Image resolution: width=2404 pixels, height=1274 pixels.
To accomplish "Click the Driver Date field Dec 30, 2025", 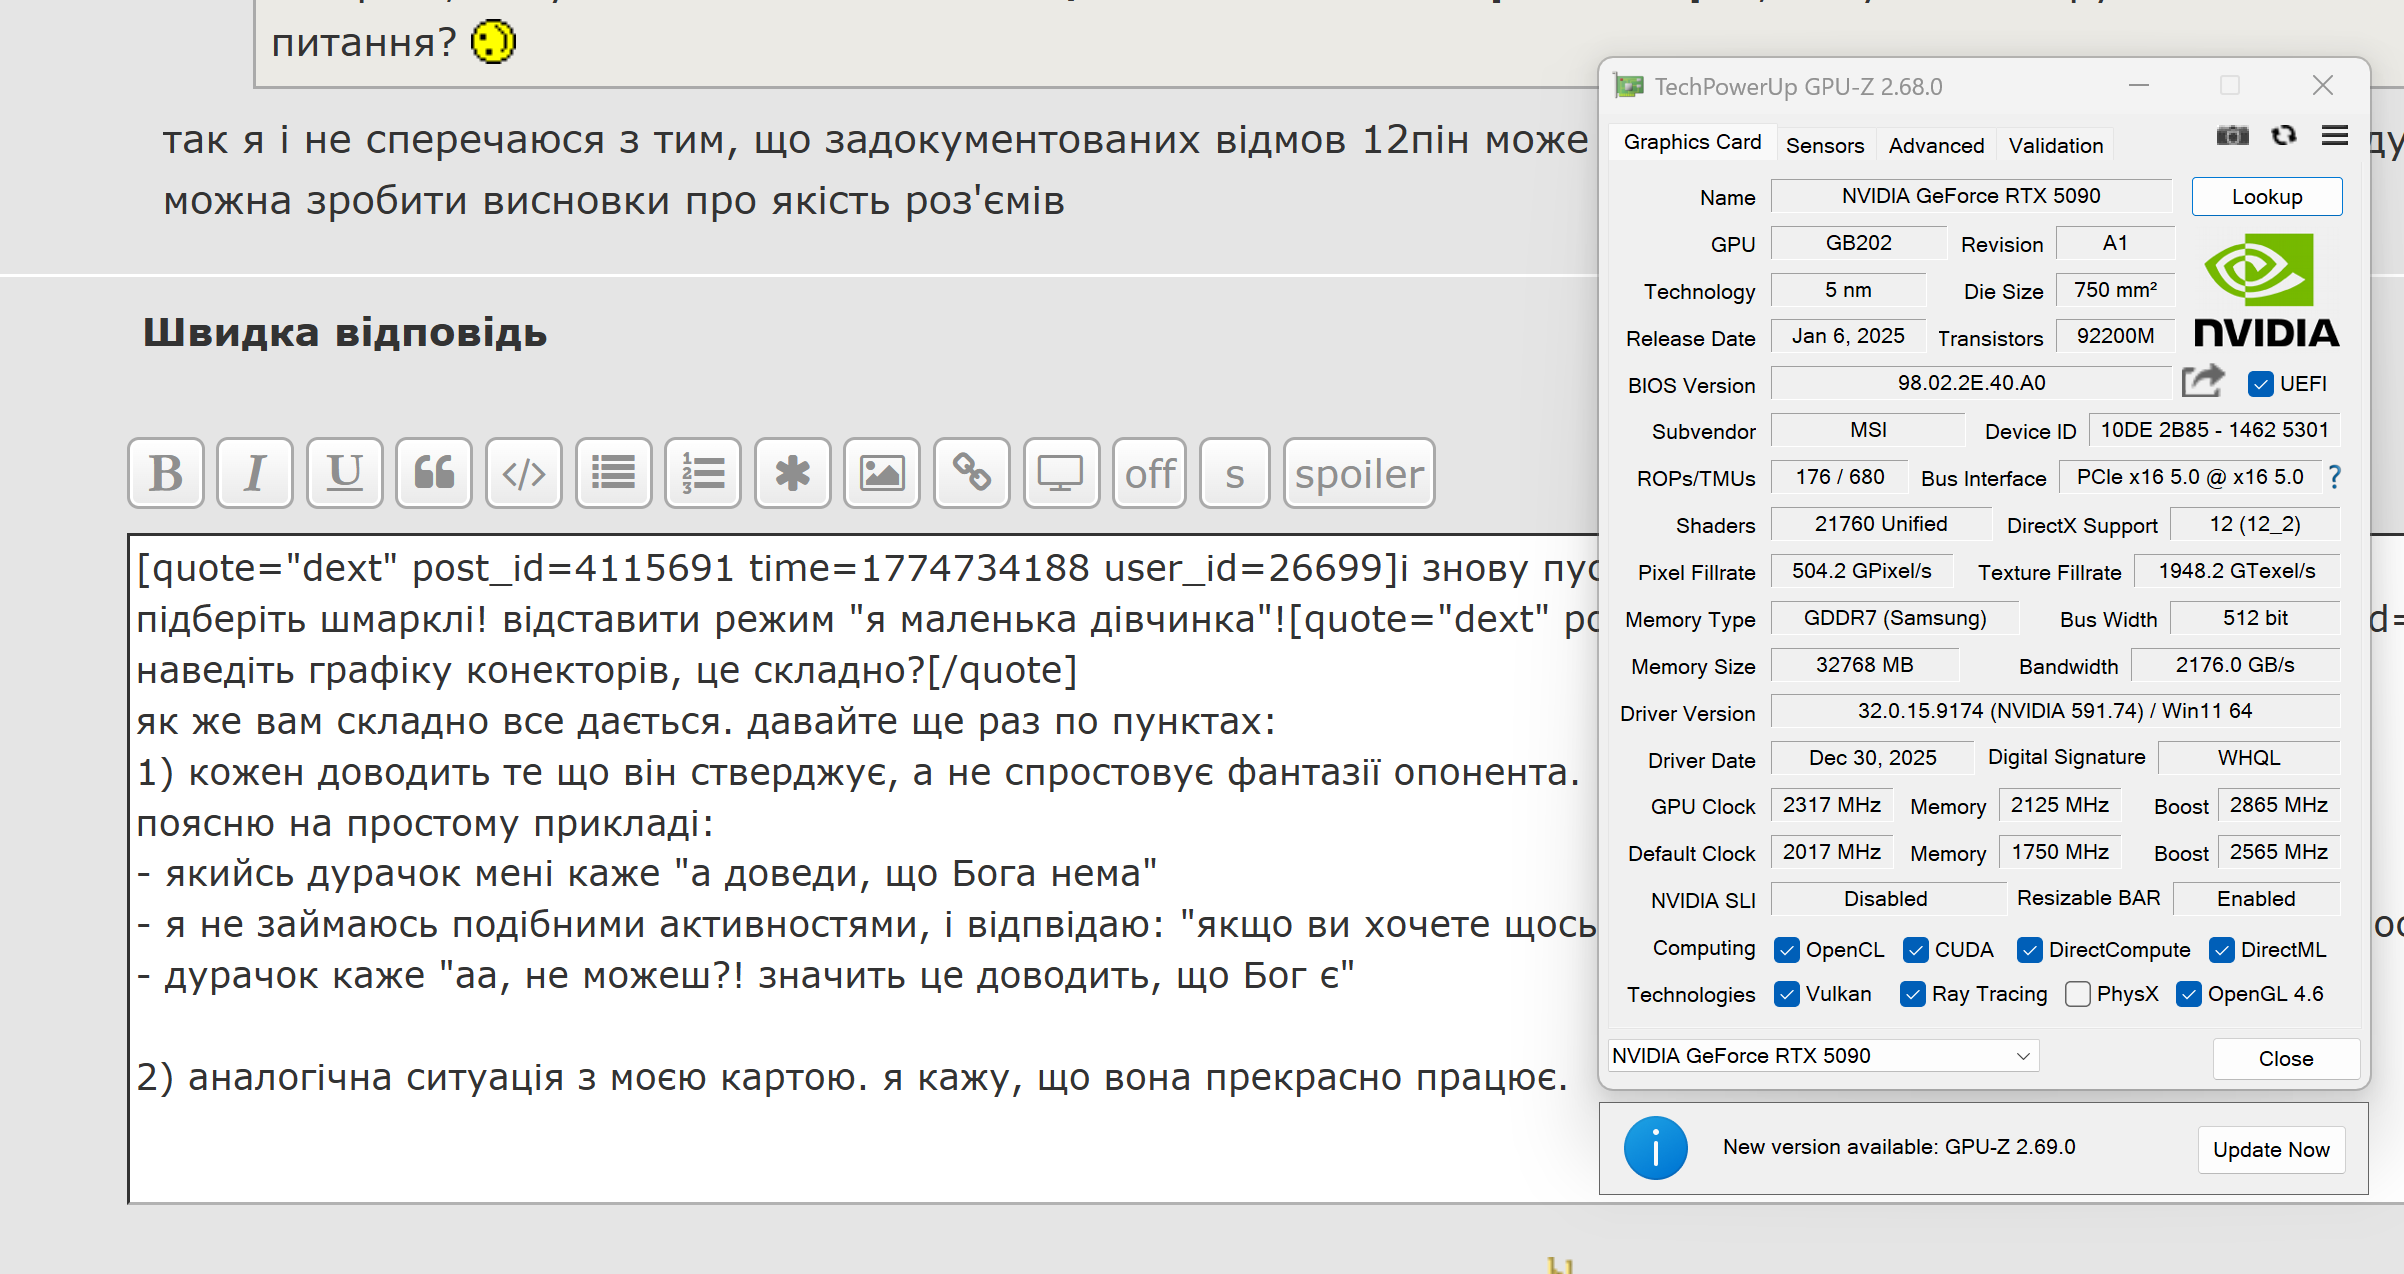I will (1872, 758).
